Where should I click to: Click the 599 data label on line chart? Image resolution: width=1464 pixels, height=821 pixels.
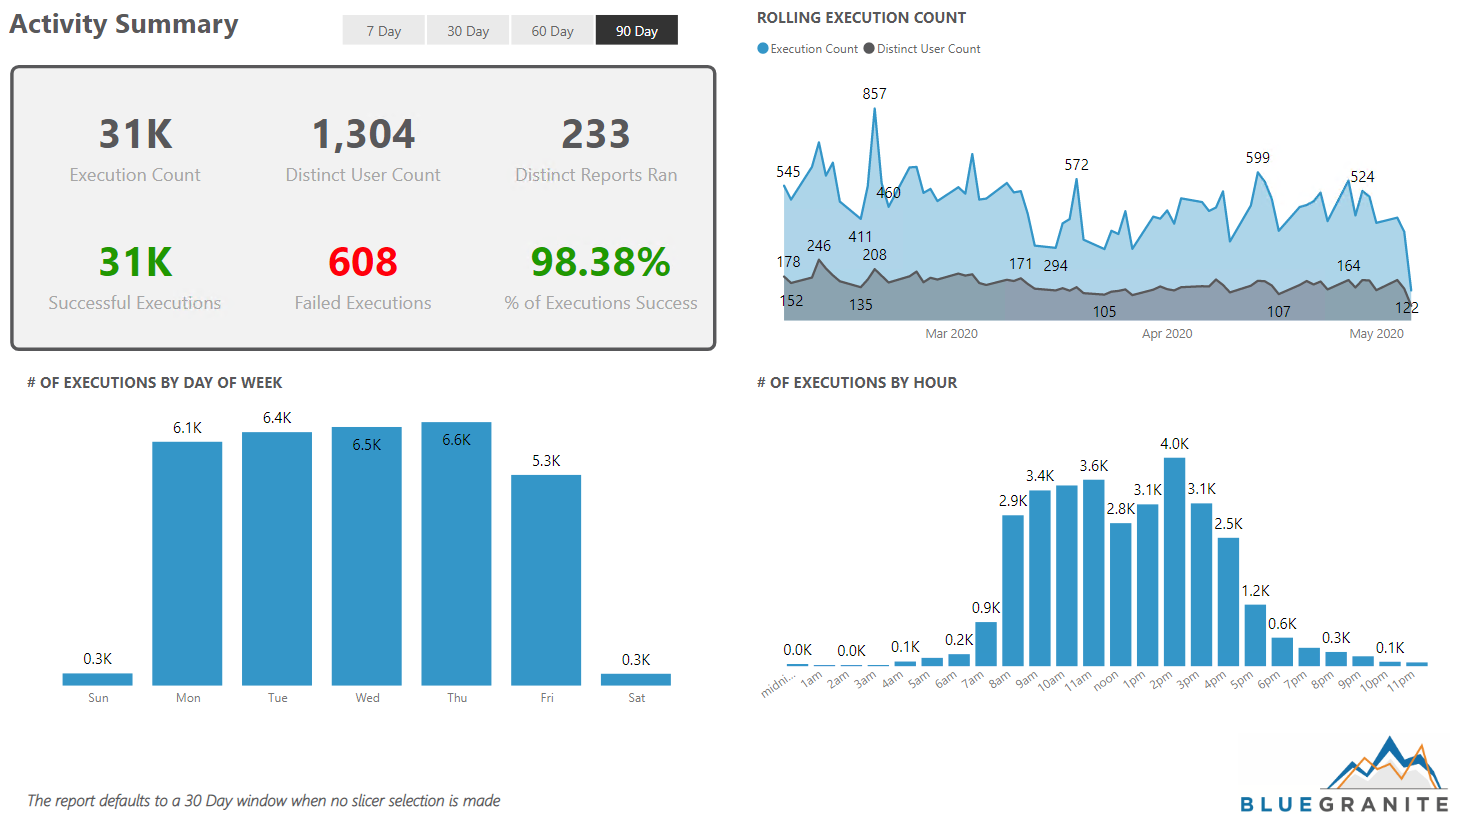click(1258, 158)
